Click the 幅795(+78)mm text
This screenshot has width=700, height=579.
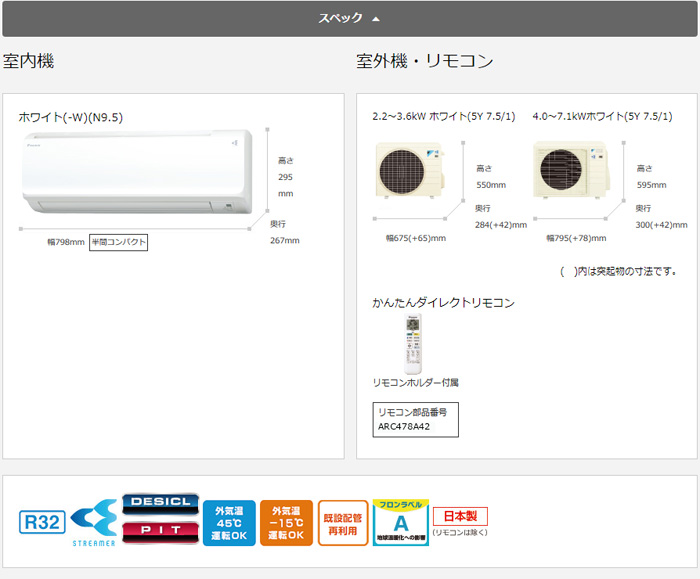point(576,238)
